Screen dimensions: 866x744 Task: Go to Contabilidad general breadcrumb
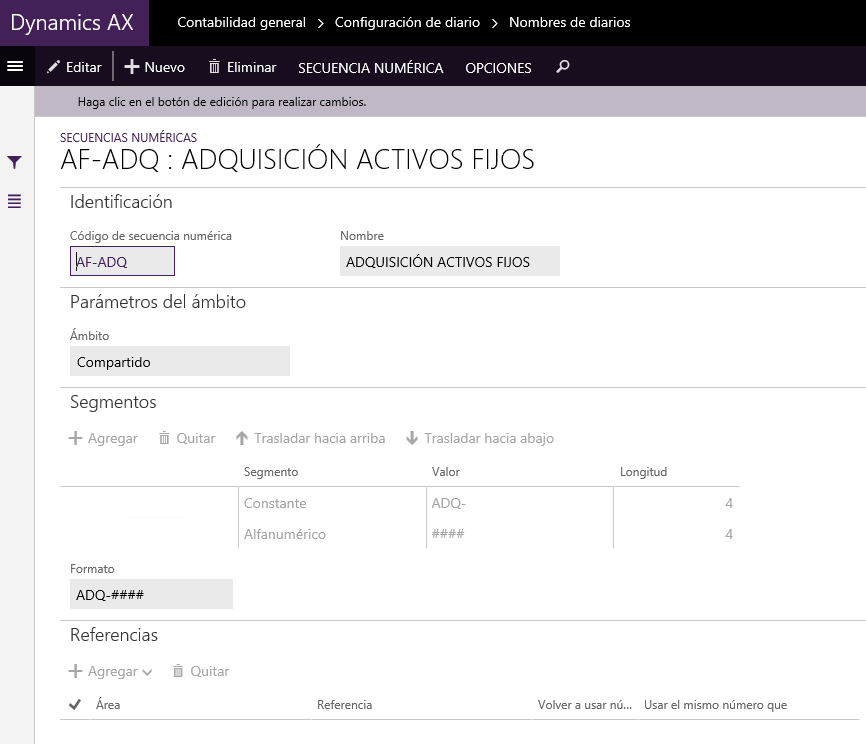tap(241, 22)
